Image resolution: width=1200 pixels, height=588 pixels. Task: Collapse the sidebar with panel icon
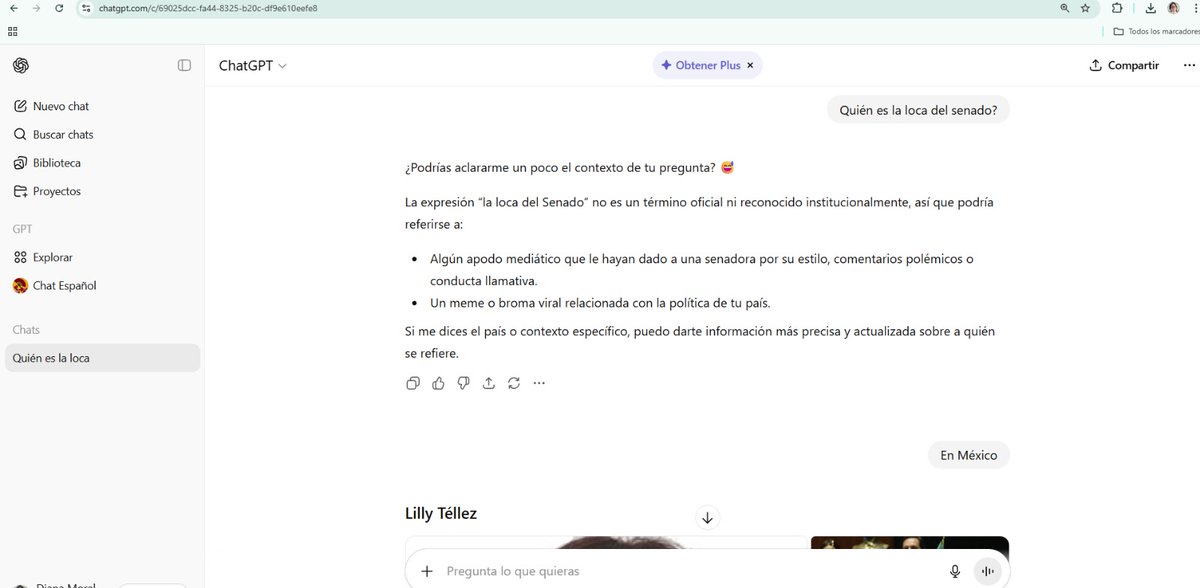[x=184, y=65]
